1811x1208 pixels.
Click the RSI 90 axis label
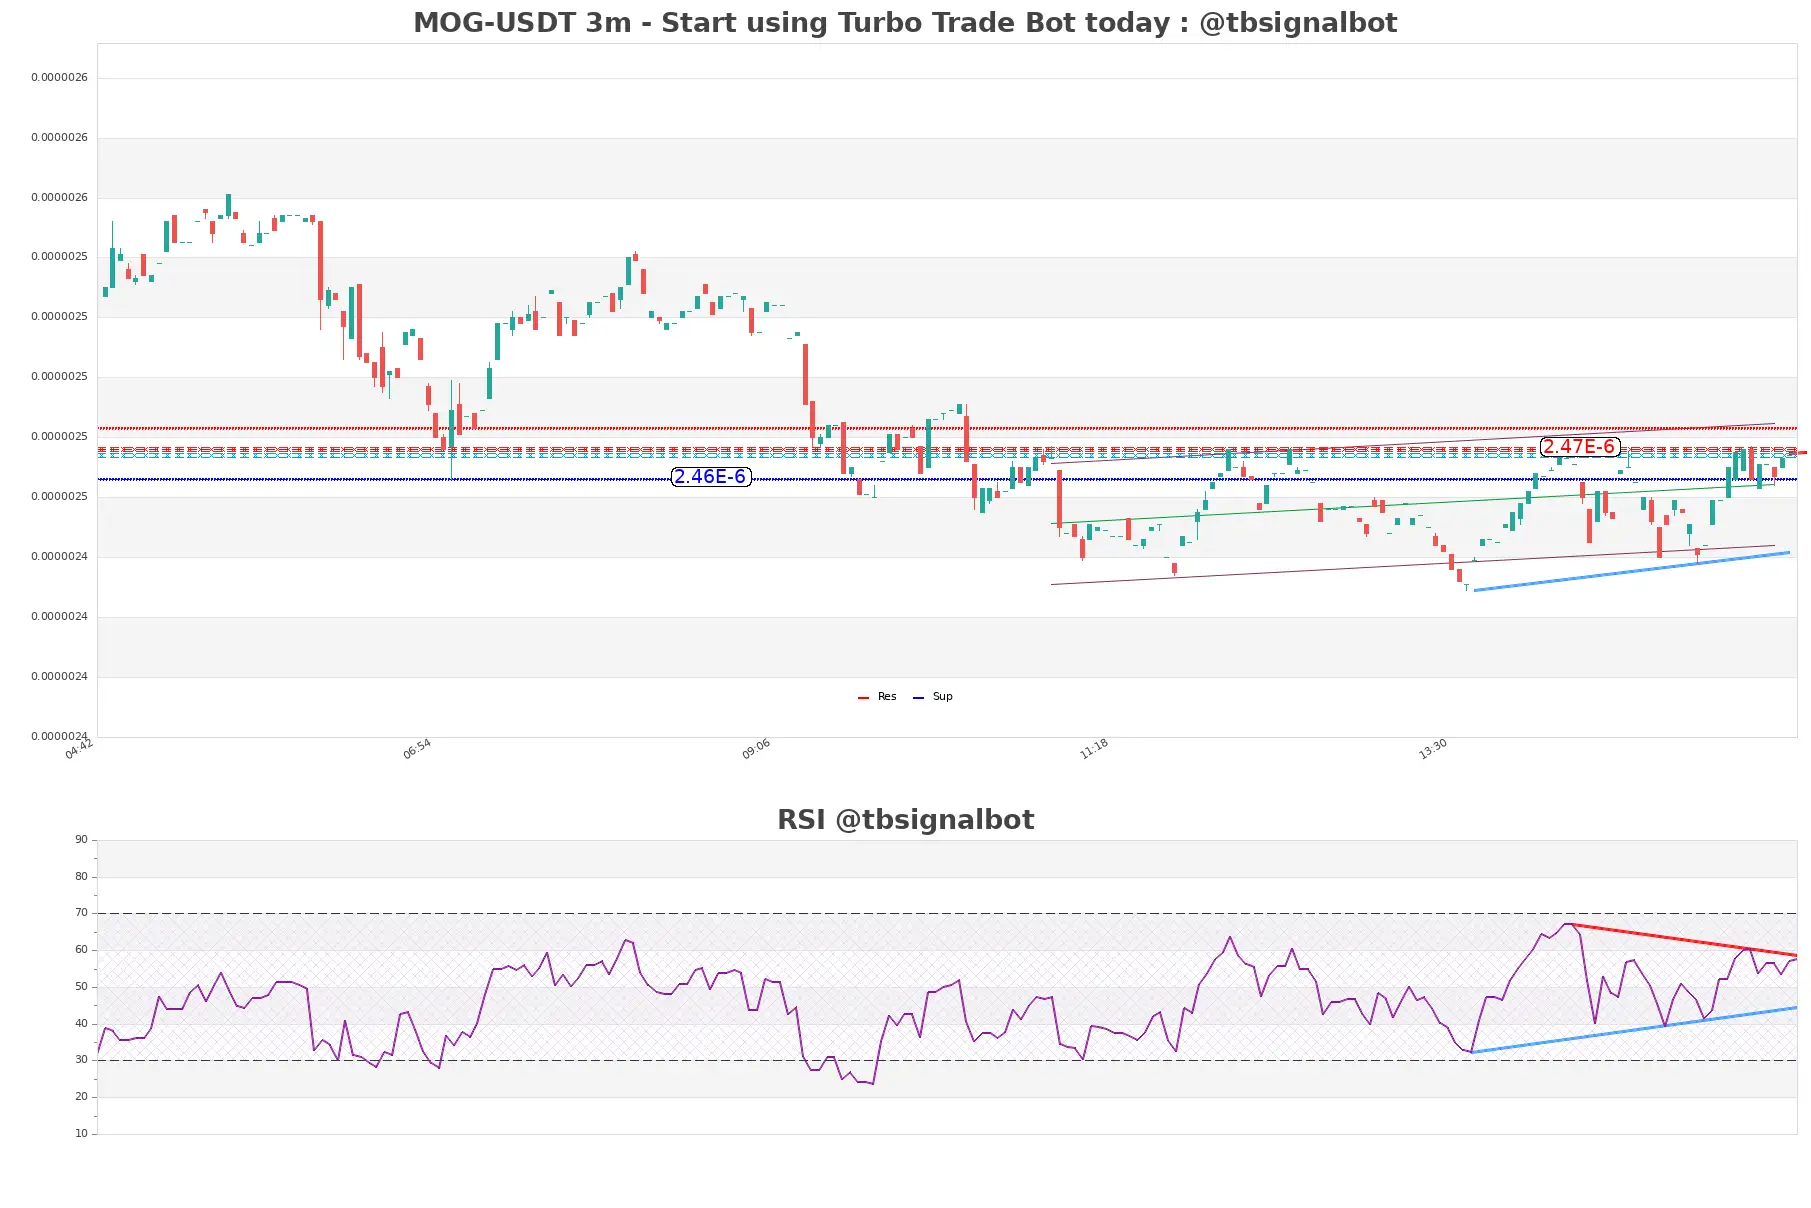(81, 840)
